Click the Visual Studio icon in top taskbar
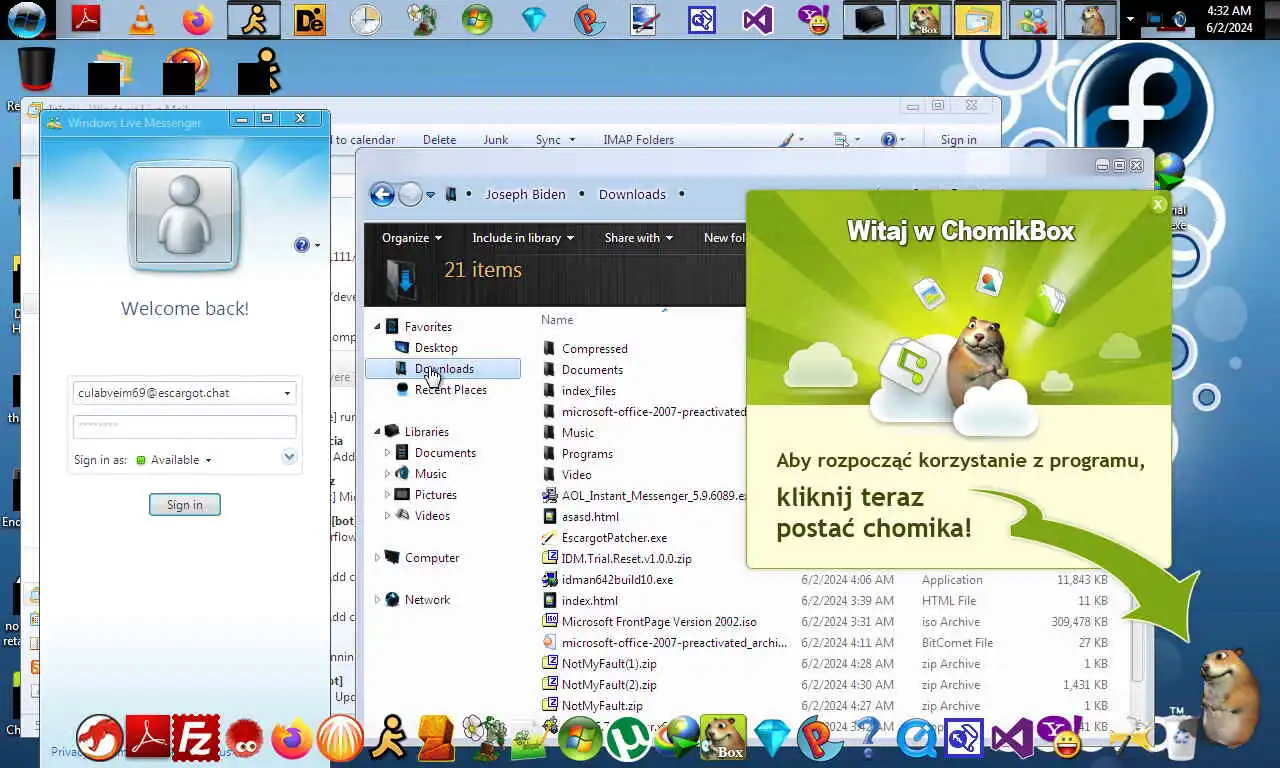Screen dimensions: 1280x768 click(757, 19)
